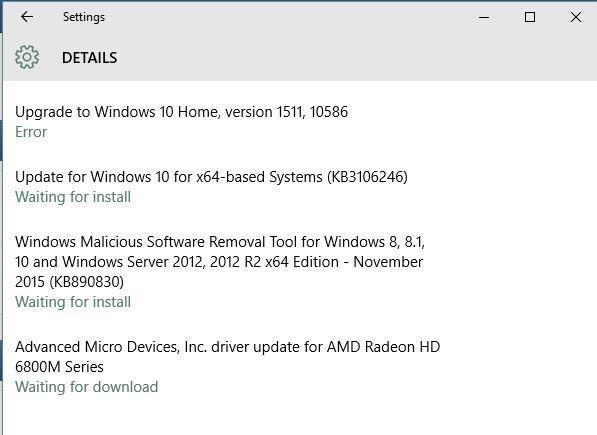Minimize the Settings window
597x435 pixels.
484,17
